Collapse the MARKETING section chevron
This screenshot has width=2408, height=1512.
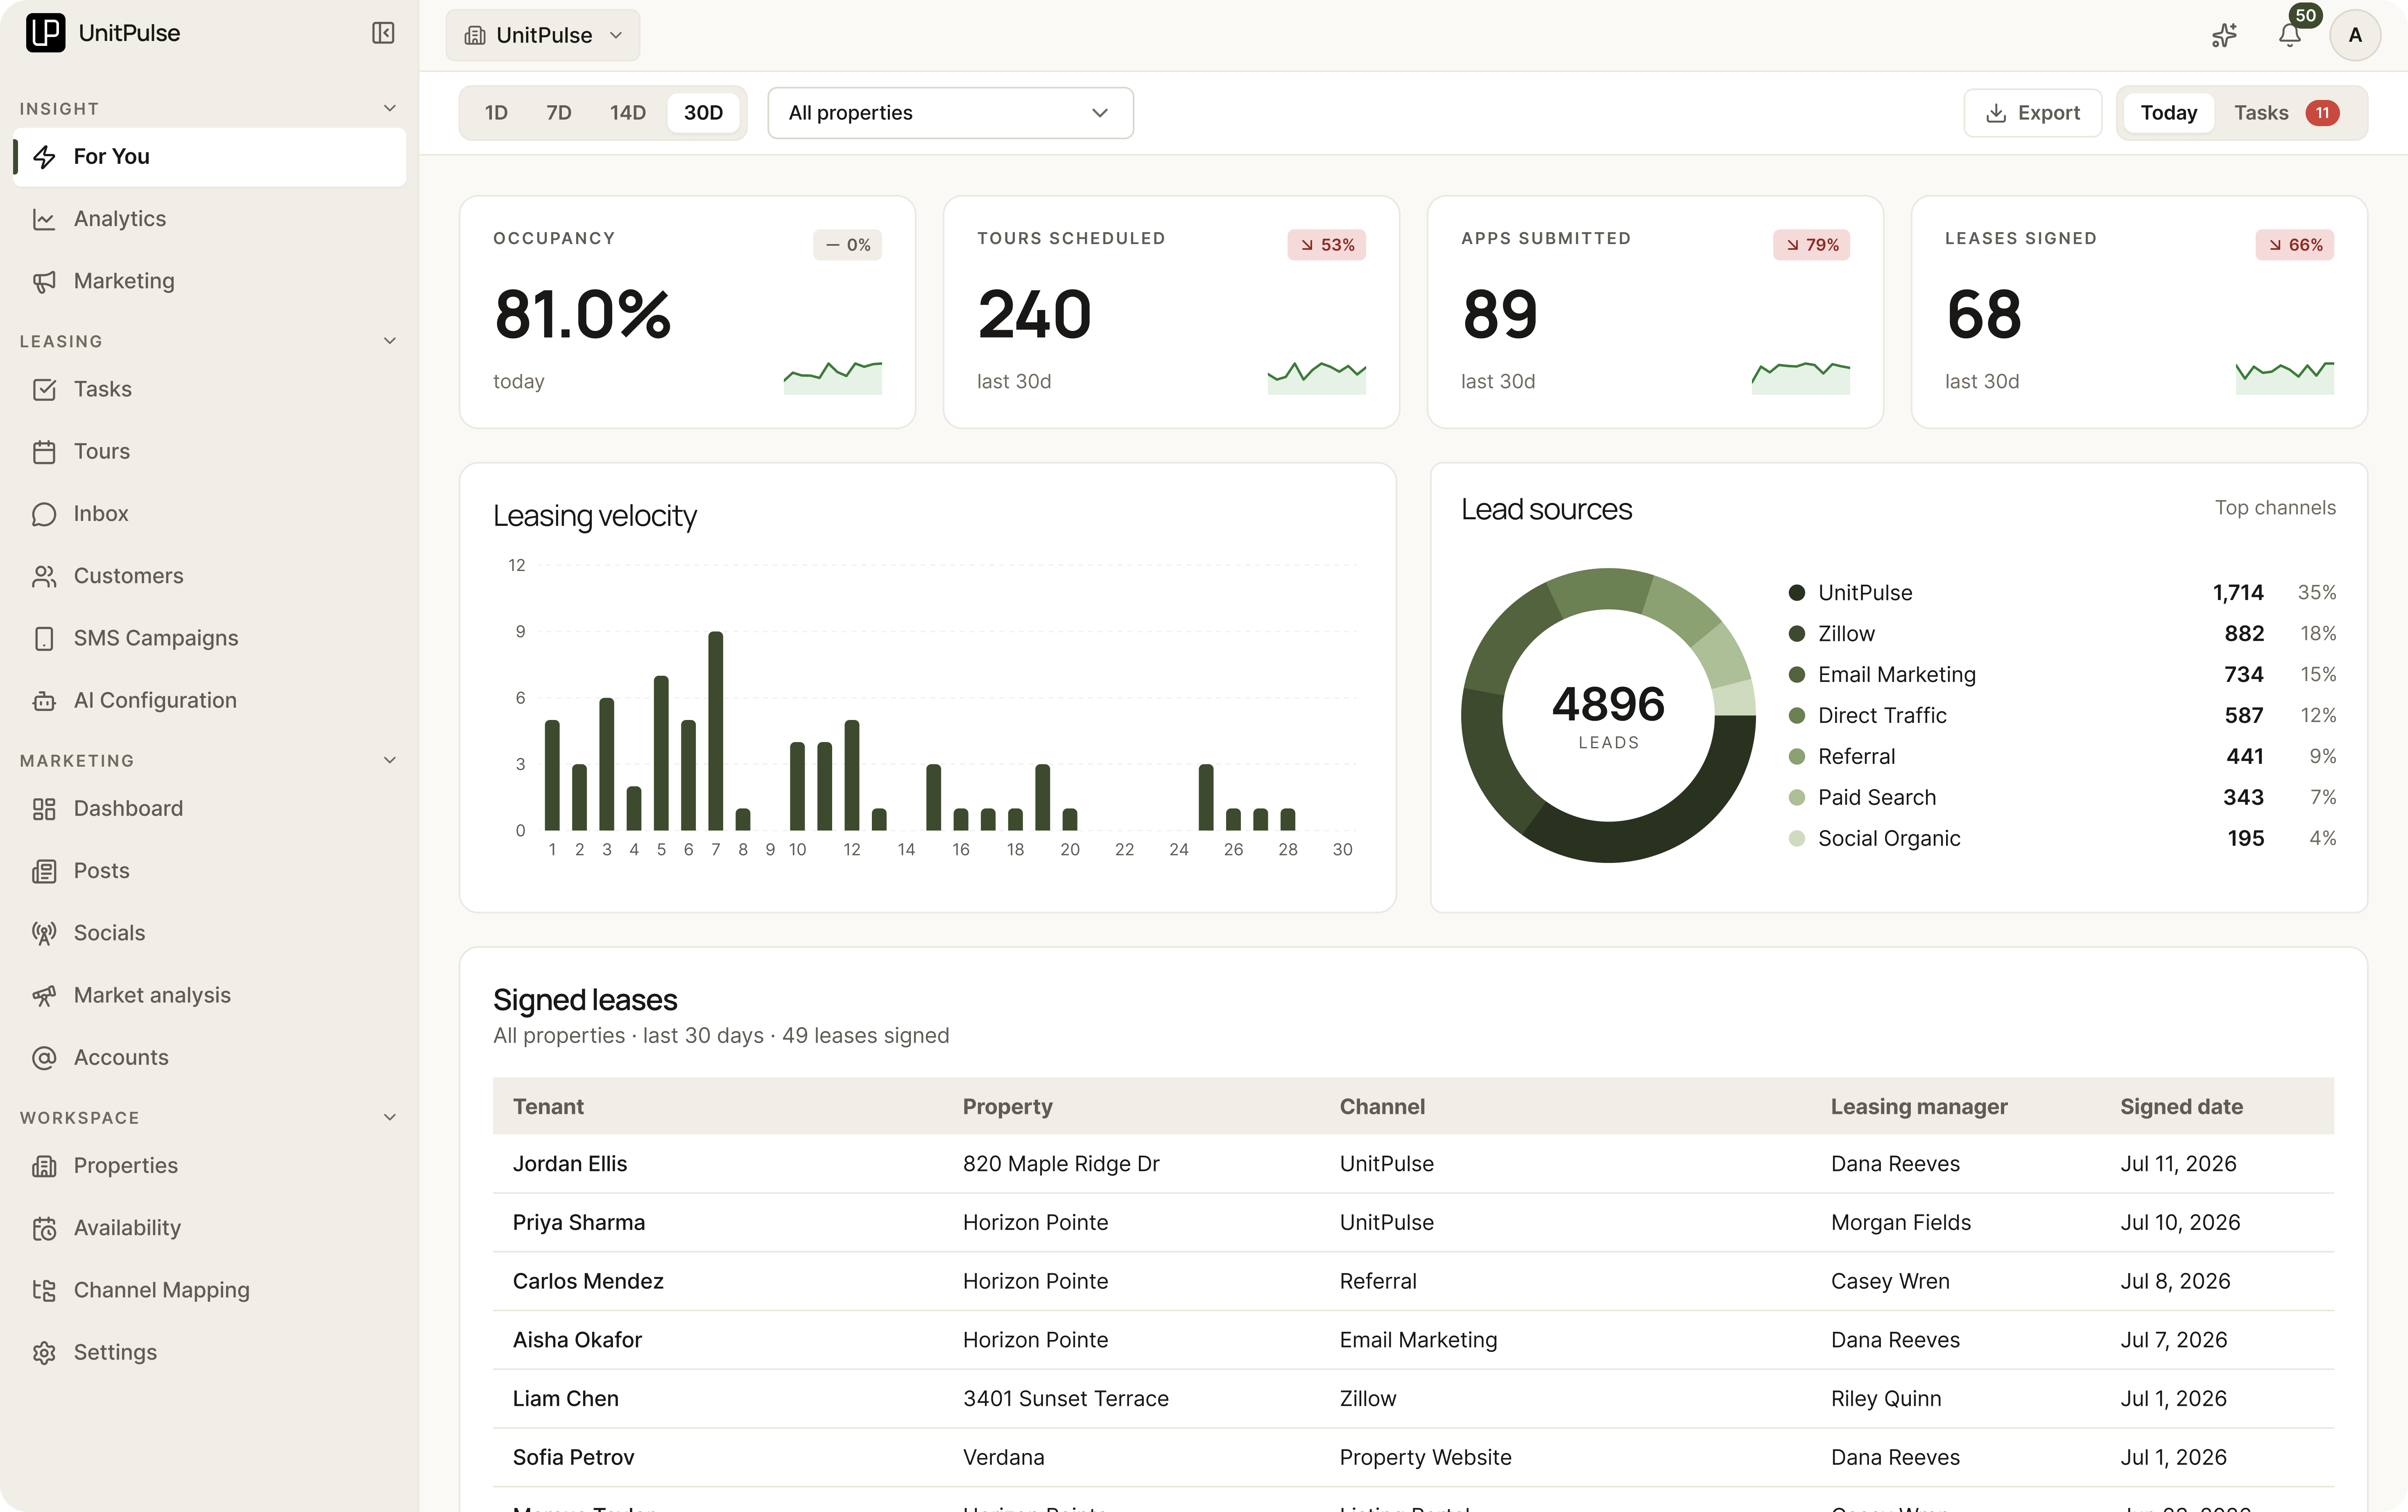[390, 760]
